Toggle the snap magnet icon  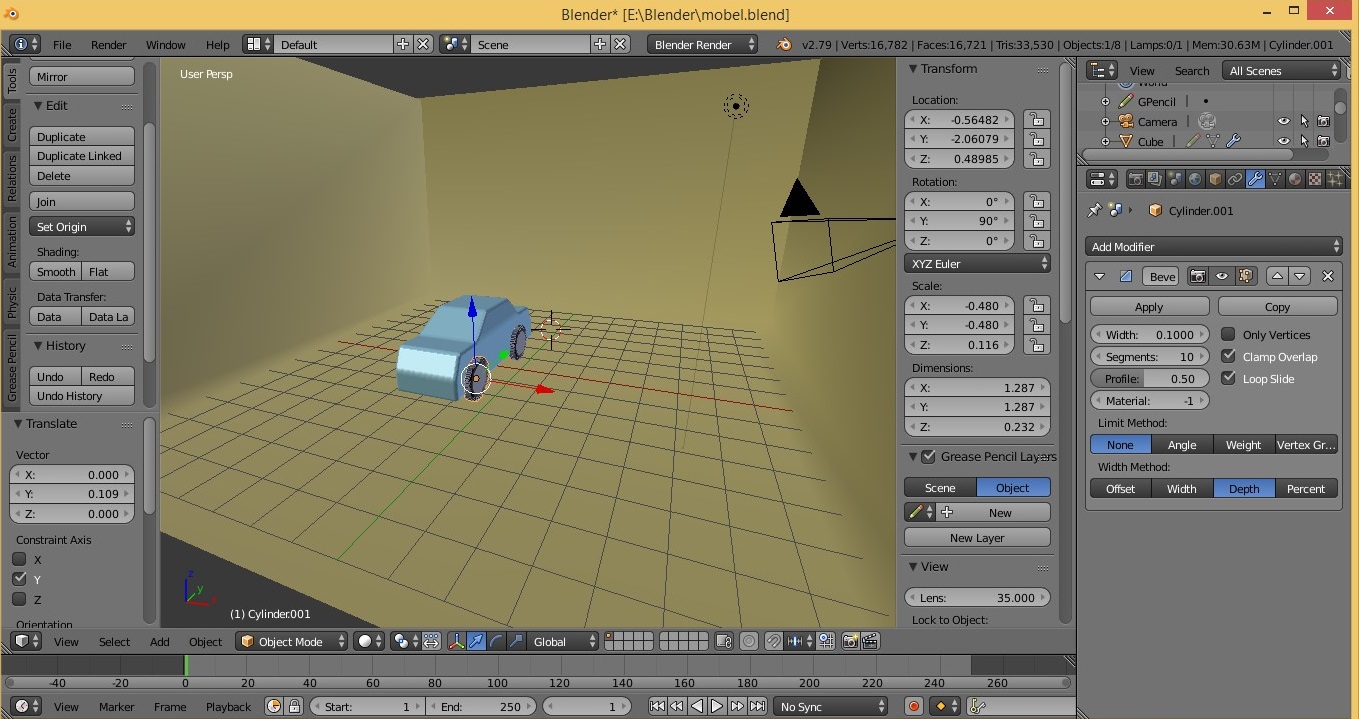click(773, 641)
